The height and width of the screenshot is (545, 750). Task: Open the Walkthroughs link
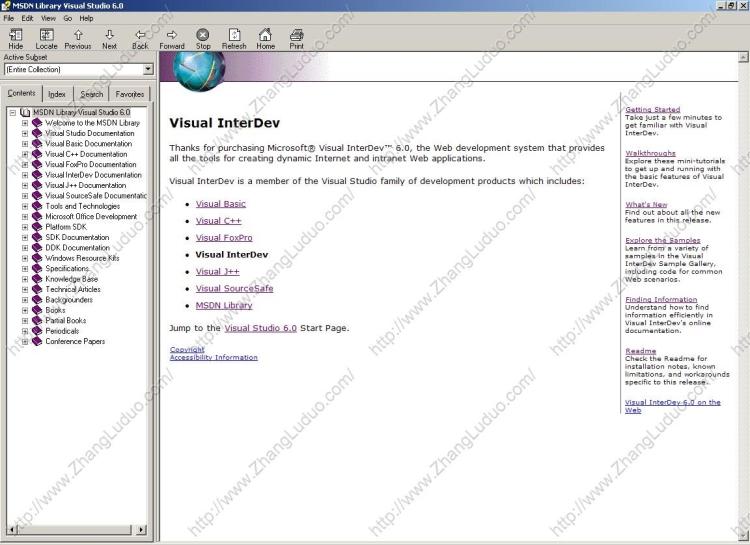651,153
